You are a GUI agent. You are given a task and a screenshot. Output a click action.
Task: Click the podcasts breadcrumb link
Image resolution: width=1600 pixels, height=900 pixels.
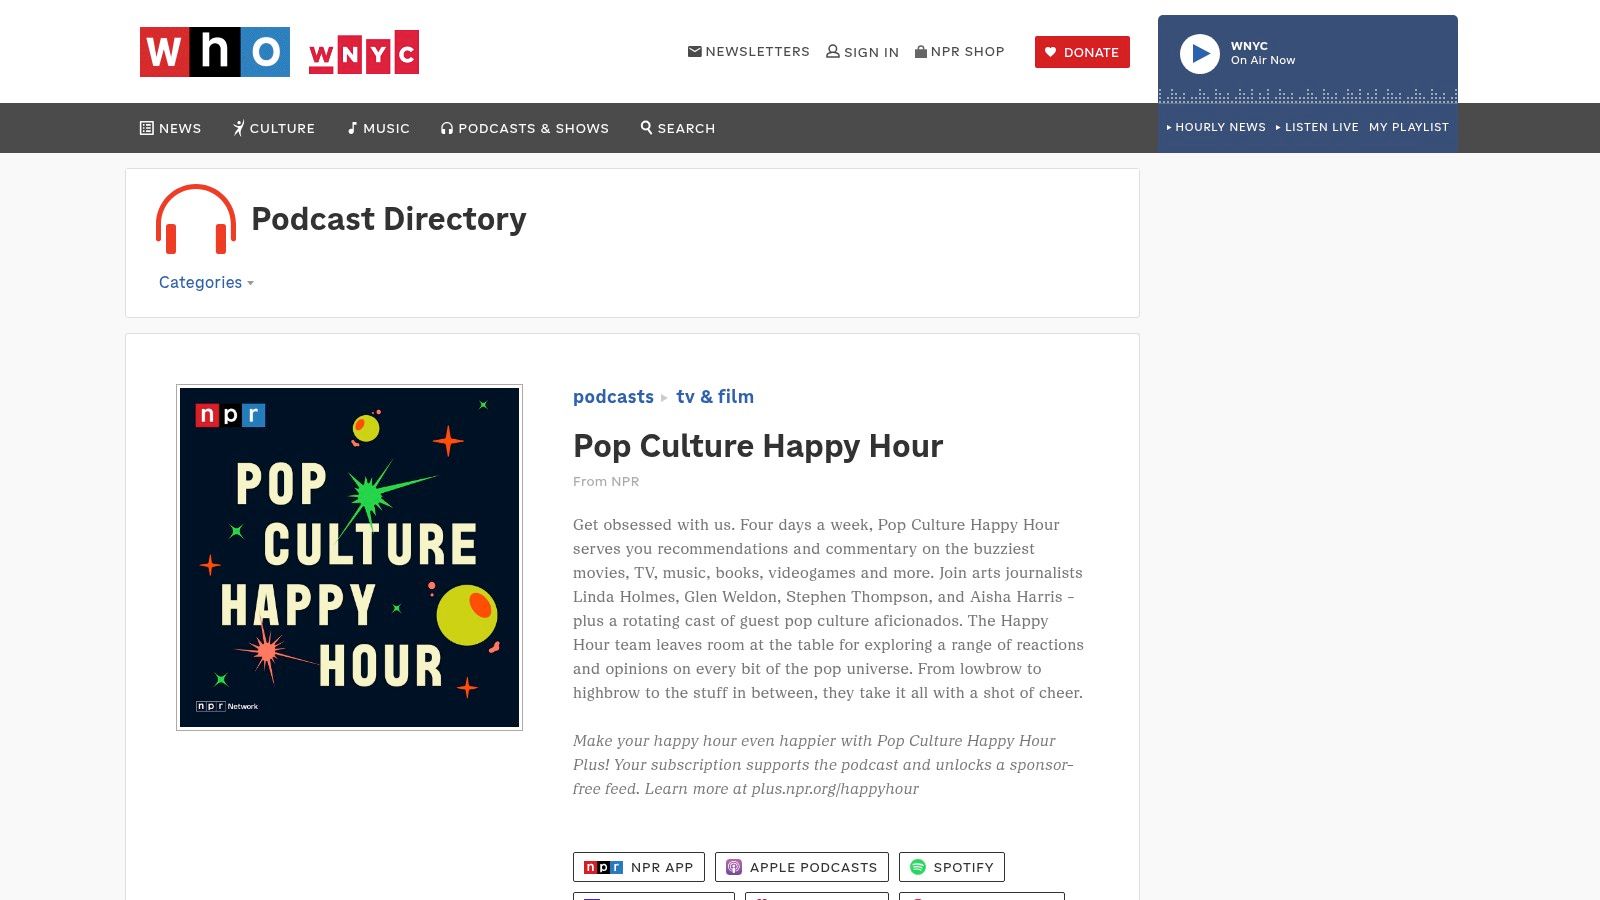point(613,396)
